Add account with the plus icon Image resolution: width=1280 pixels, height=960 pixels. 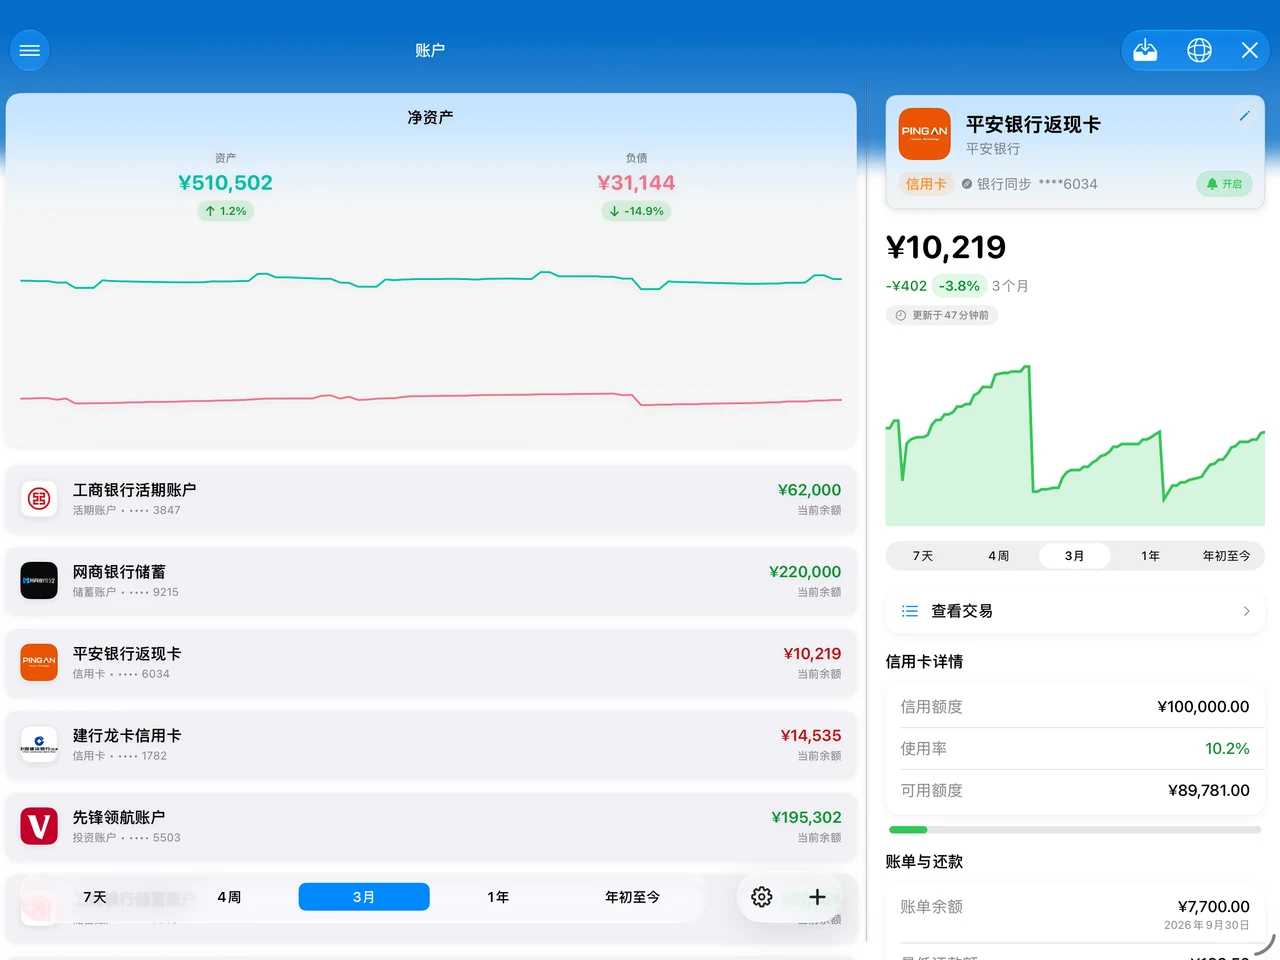tap(817, 897)
